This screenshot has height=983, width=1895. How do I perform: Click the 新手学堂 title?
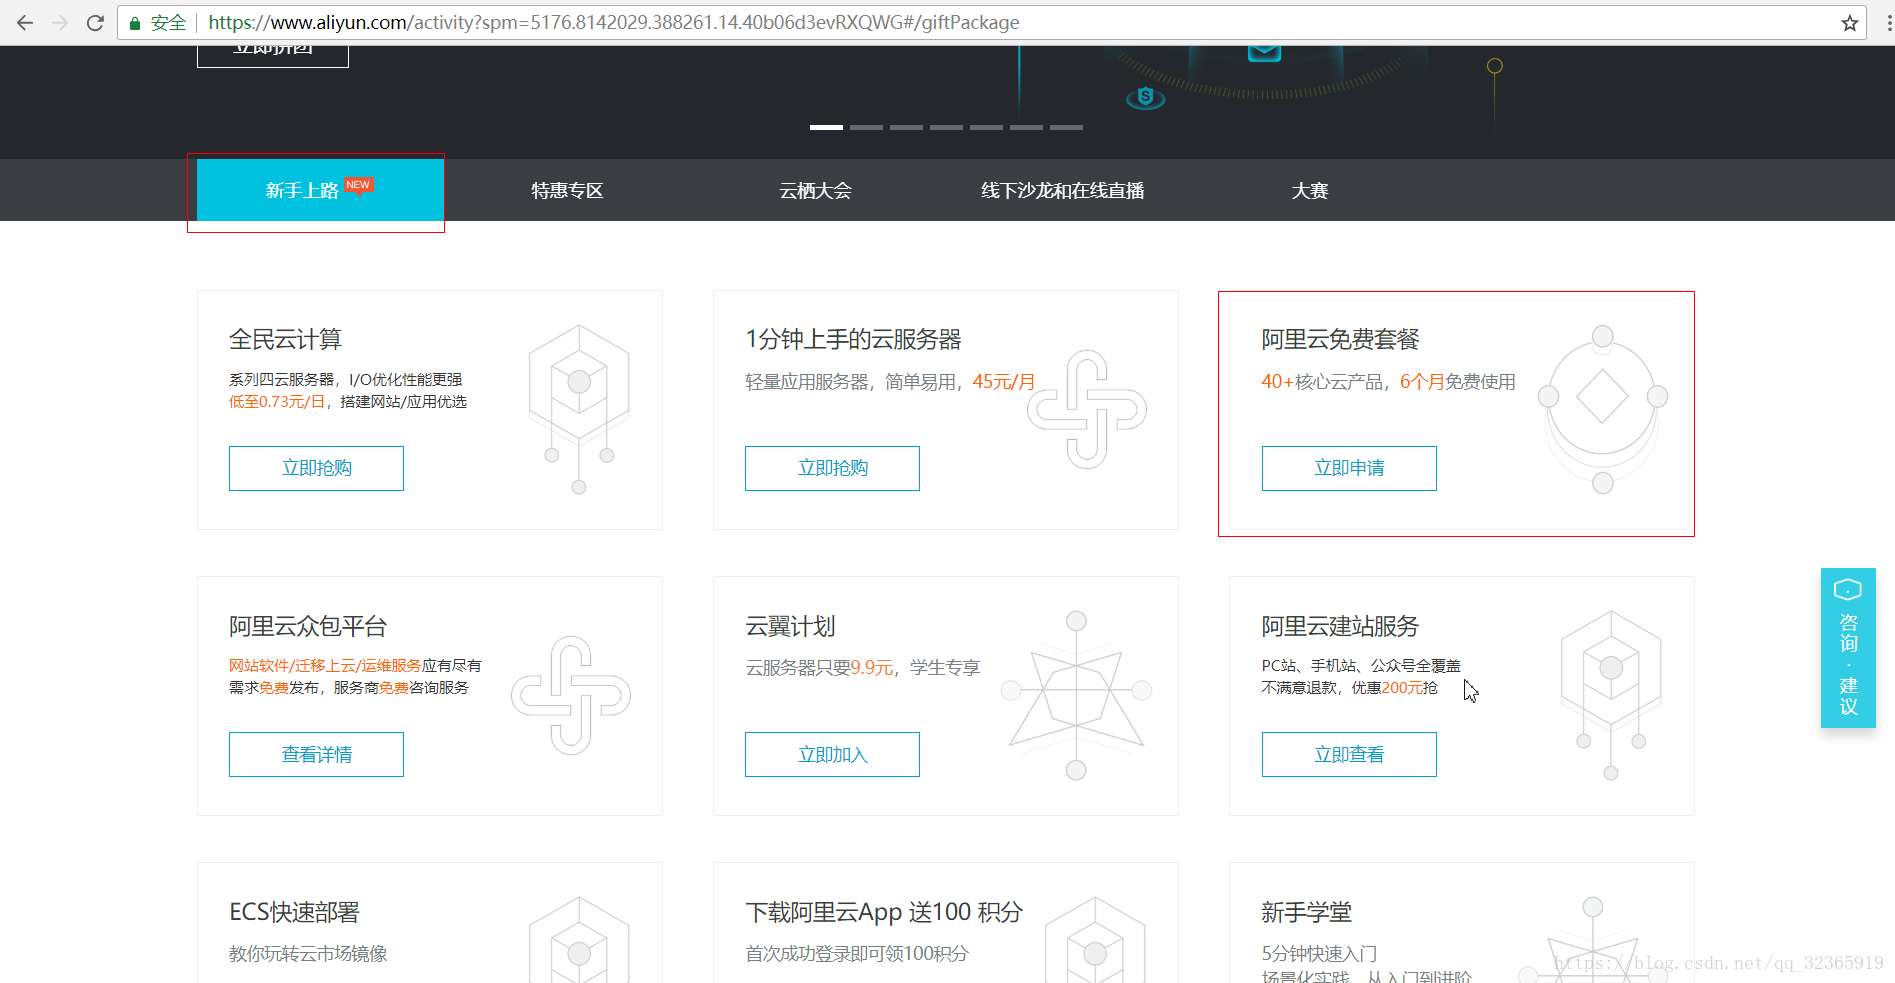tap(1306, 912)
